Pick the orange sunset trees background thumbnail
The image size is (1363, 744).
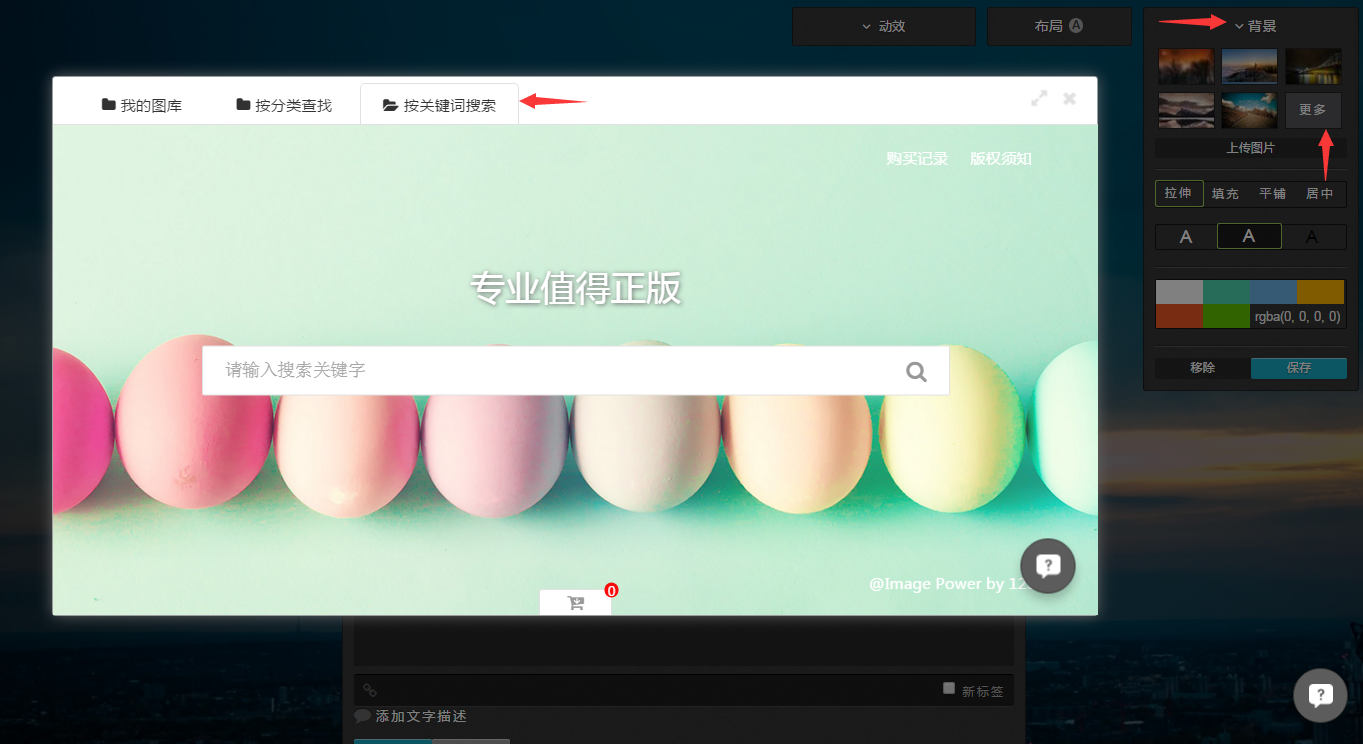pos(1186,66)
